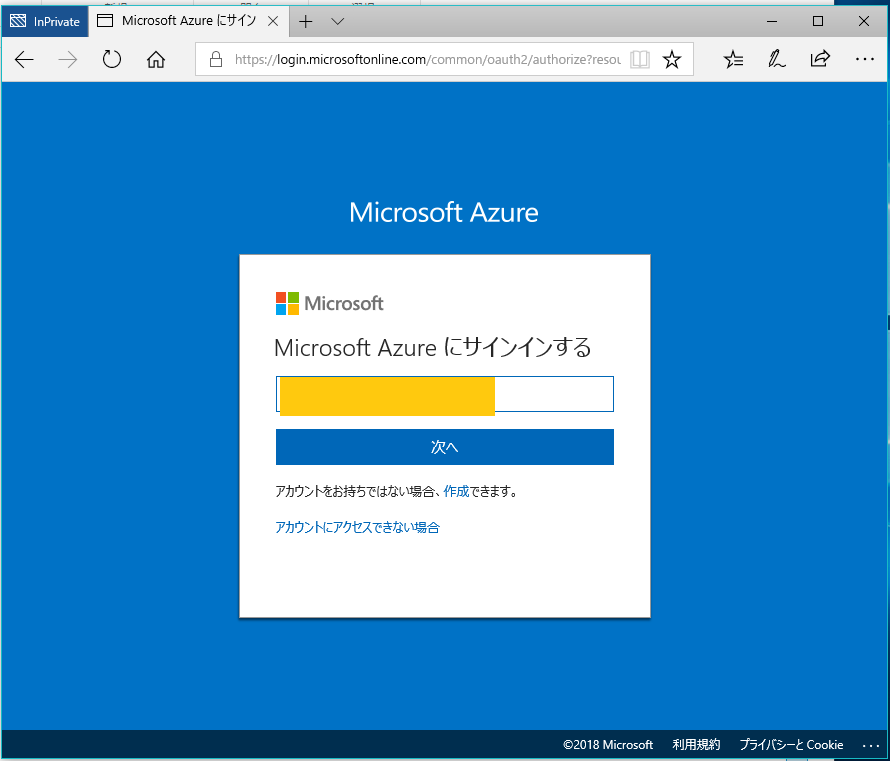Viewport: 890px width, 761px height.
Task: Go back with the browser back arrow
Action: tap(24, 59)
